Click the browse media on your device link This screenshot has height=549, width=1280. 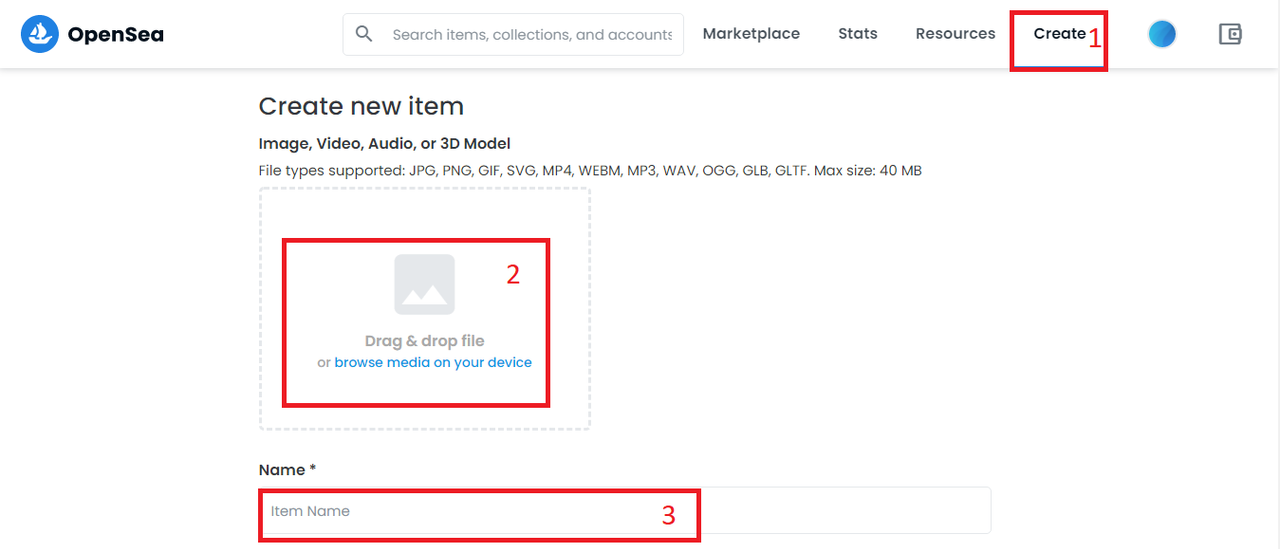433,362
